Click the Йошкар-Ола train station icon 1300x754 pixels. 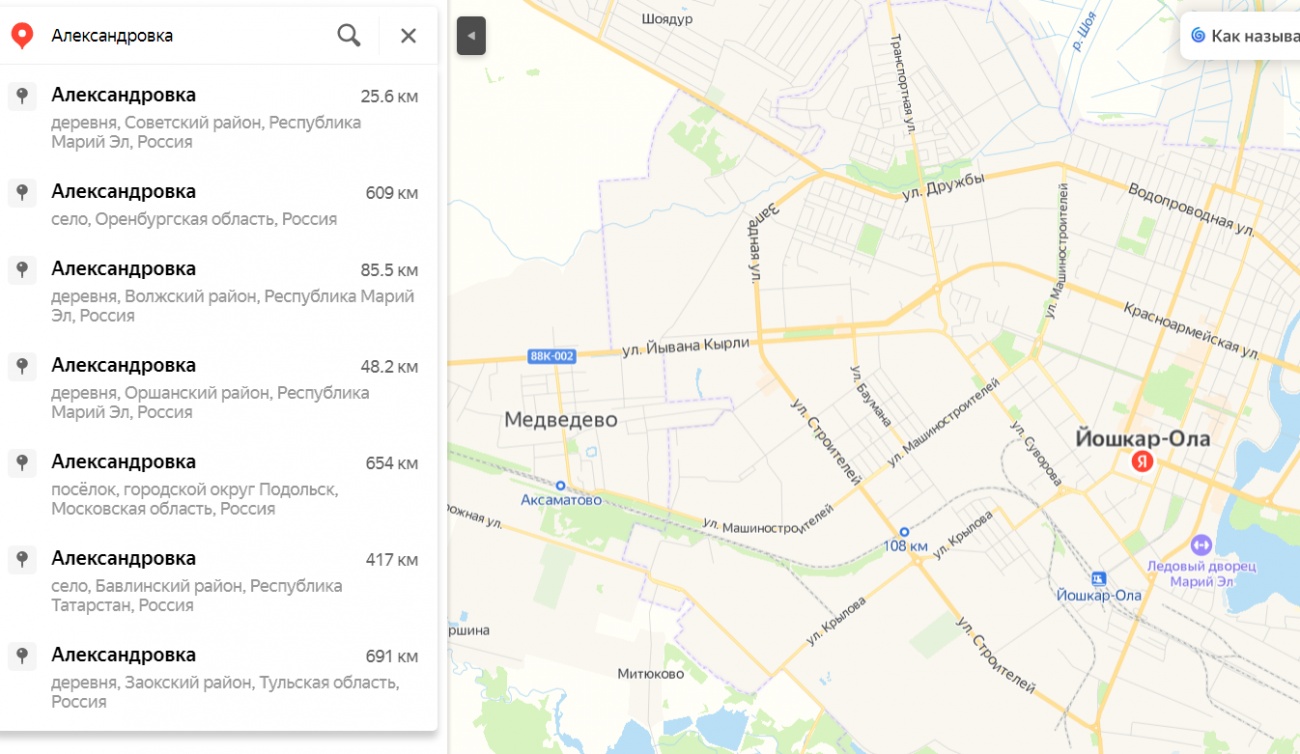(1099, 578)
